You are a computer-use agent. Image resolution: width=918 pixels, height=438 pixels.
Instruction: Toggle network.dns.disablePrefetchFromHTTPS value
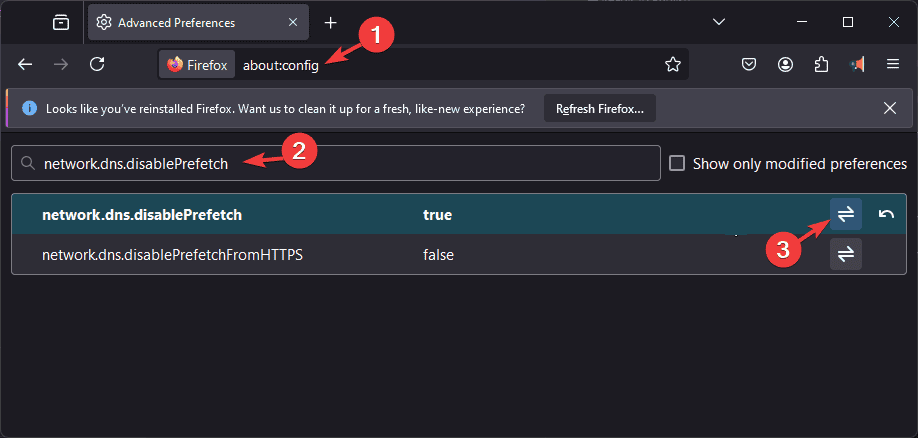click(x=845, y=254)
